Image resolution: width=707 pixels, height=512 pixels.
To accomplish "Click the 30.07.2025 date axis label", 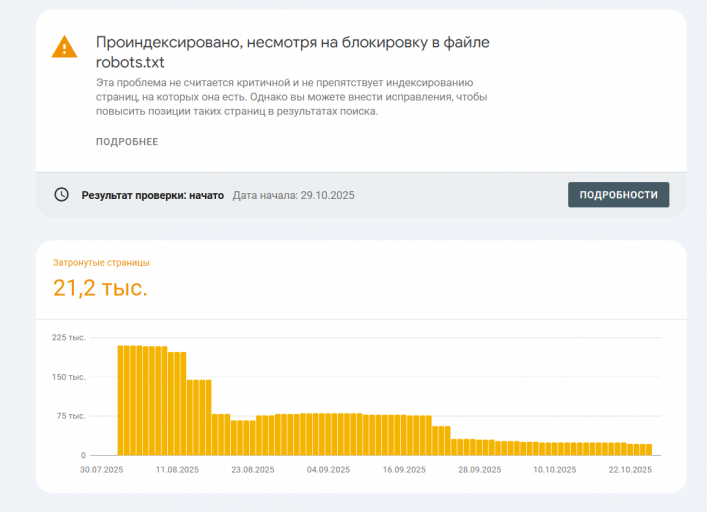I will click(101, 470).
